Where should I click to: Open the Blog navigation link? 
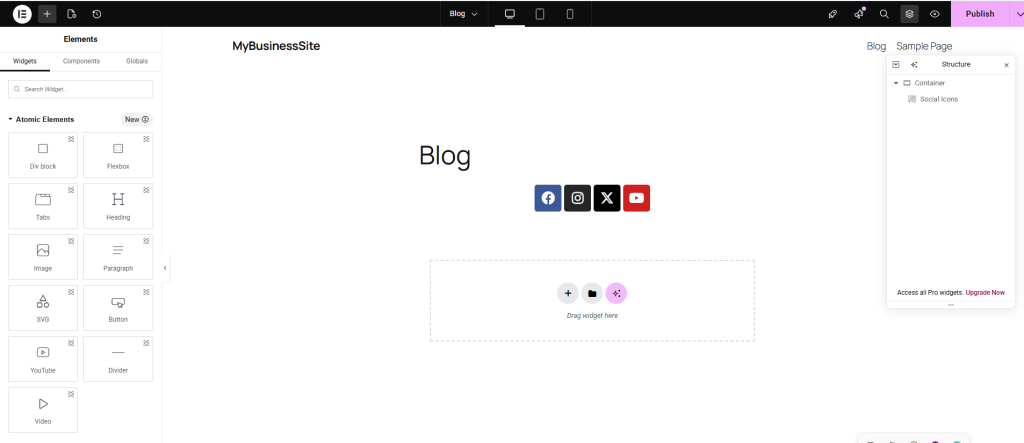[x=876, y=46]
